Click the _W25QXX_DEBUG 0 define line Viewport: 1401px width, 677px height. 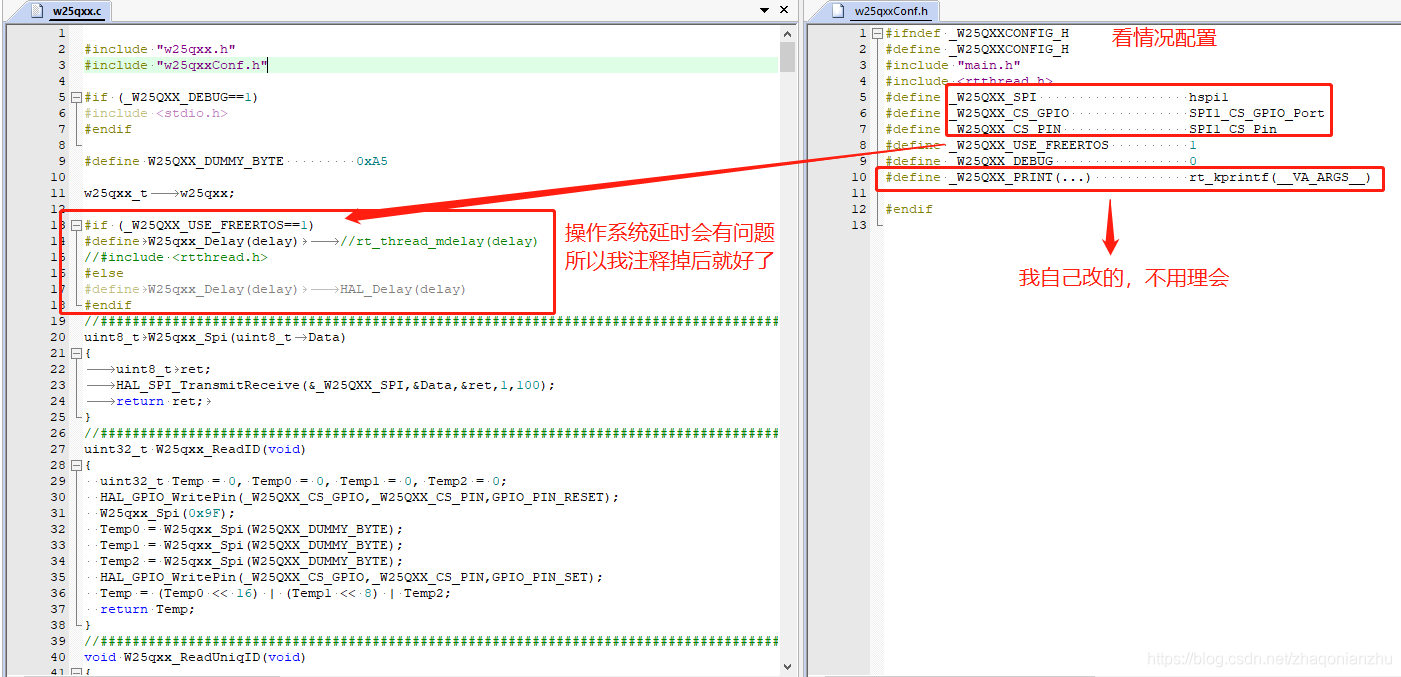(x=1041, y=161)
